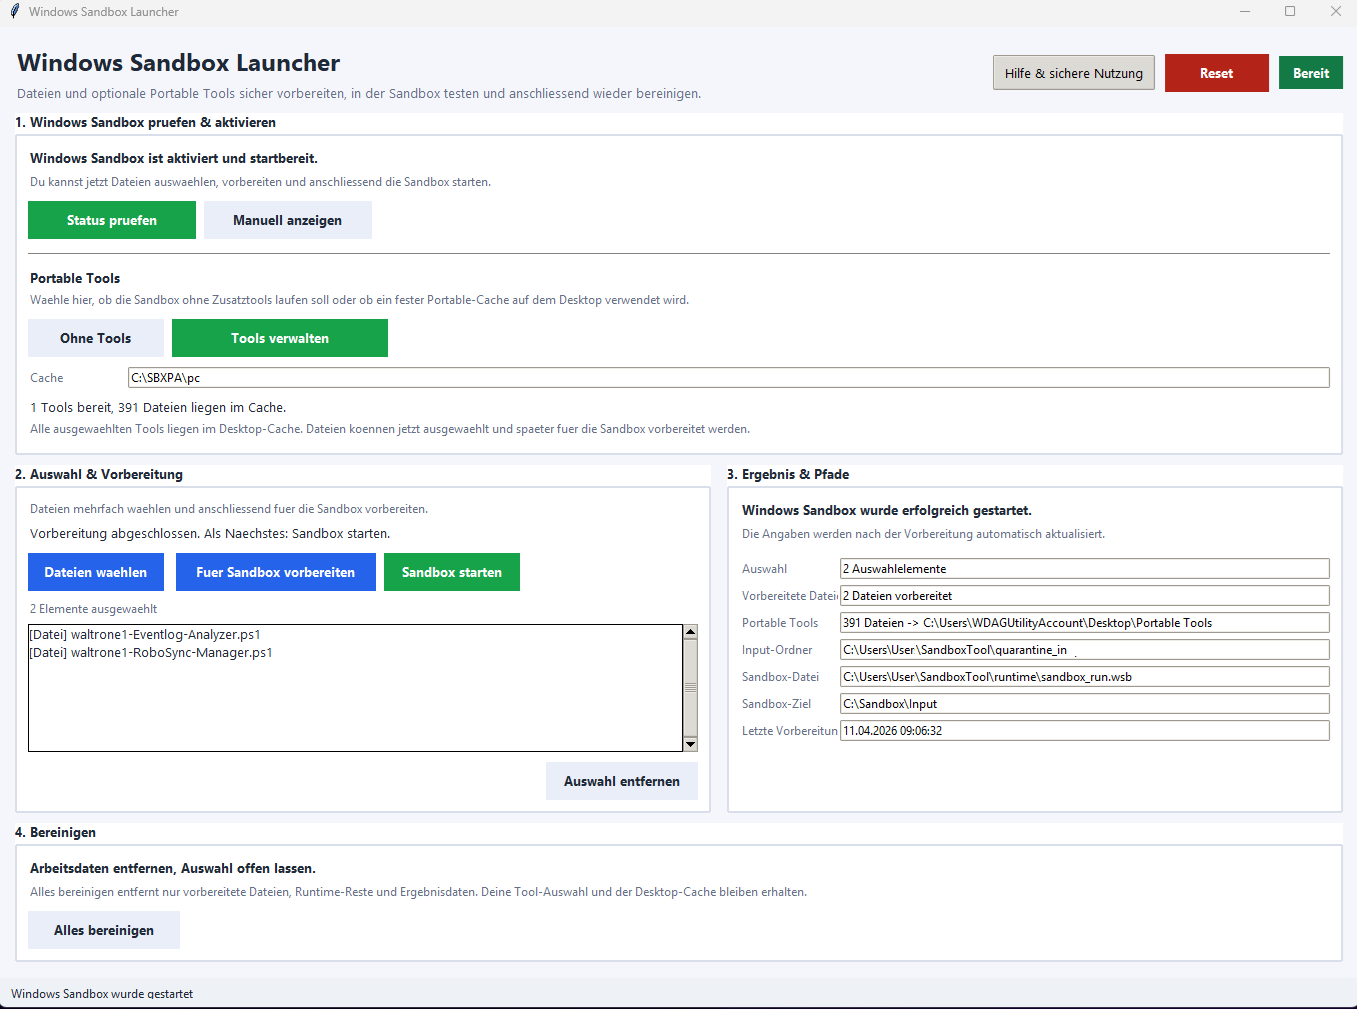Select the Ohne Tools option

click(95, 338)
